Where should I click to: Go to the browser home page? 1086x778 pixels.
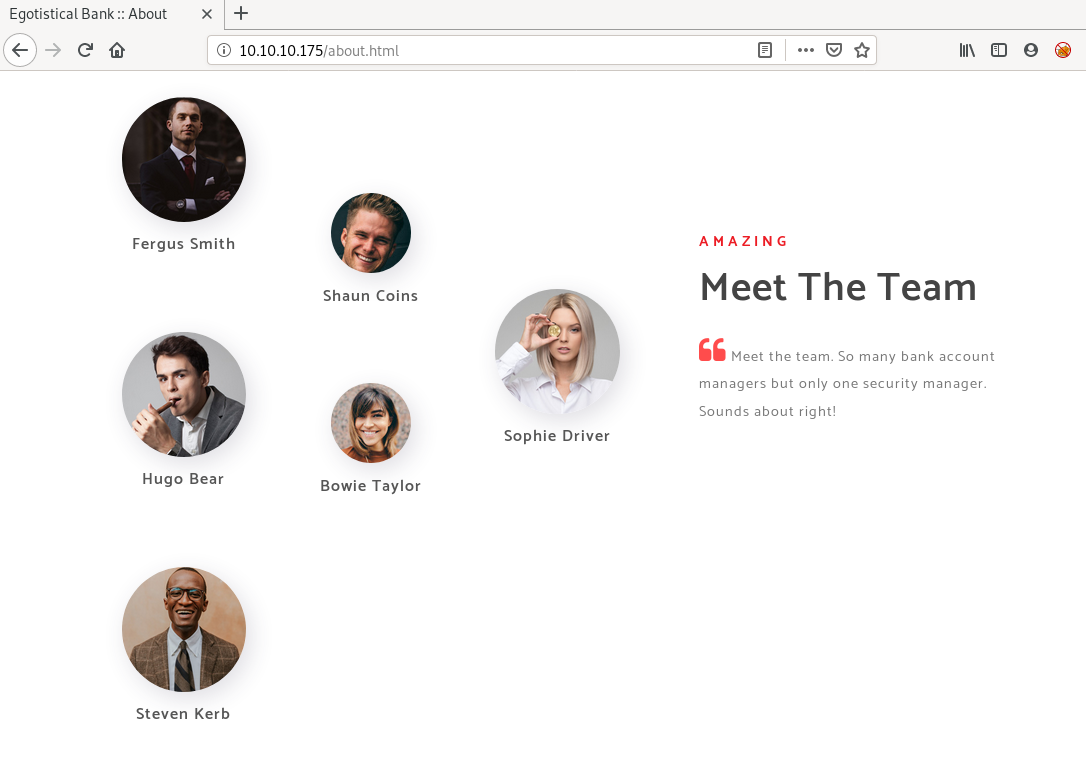tap(117, 50)
